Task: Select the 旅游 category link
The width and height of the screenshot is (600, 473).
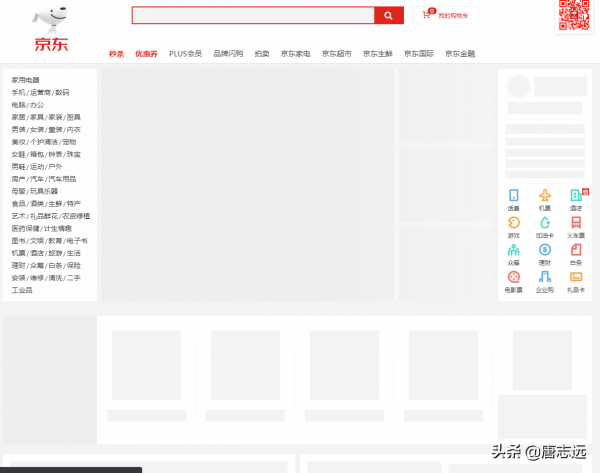Action: pyautogui.click(x=55, y=253)
